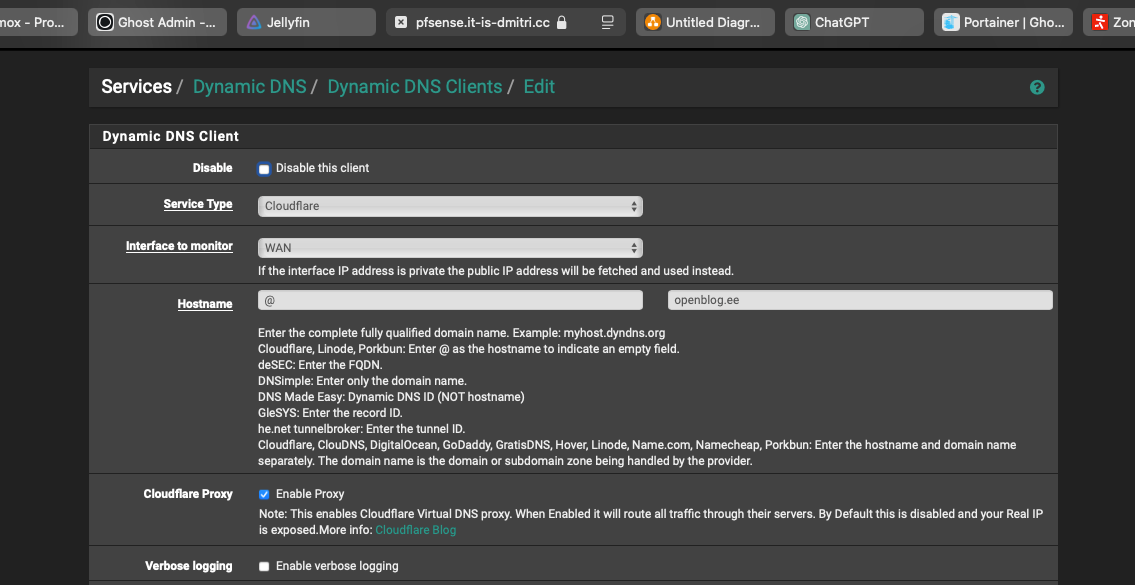
Task: Open the Cloudflare Blog link
Action: click(415, 530)
